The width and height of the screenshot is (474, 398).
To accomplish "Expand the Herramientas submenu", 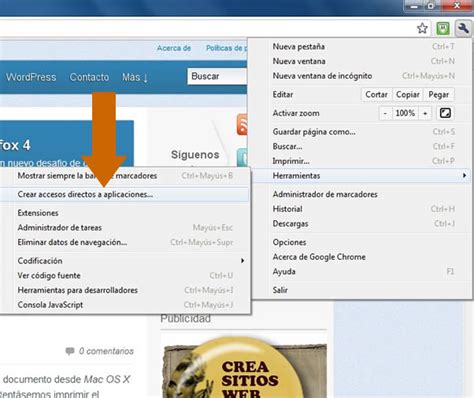I will point(361,176).
